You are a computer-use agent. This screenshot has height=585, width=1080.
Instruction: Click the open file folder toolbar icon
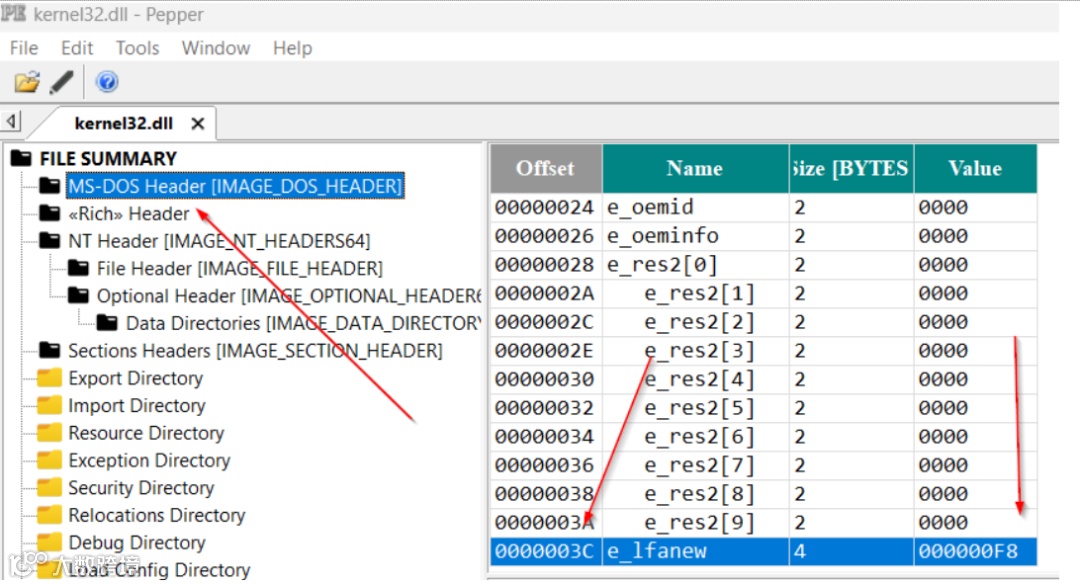(x=27, y=82)
